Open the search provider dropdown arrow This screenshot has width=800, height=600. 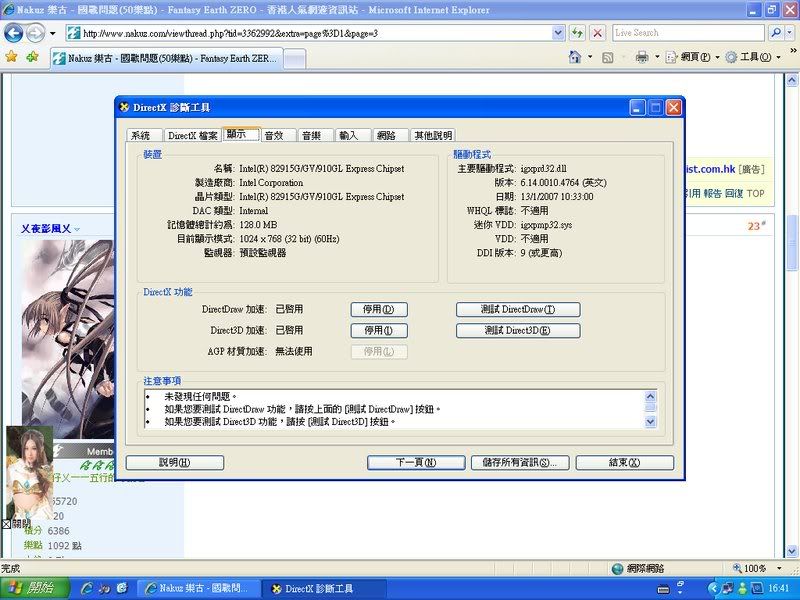pyautogui.click(x=790, y=33)
